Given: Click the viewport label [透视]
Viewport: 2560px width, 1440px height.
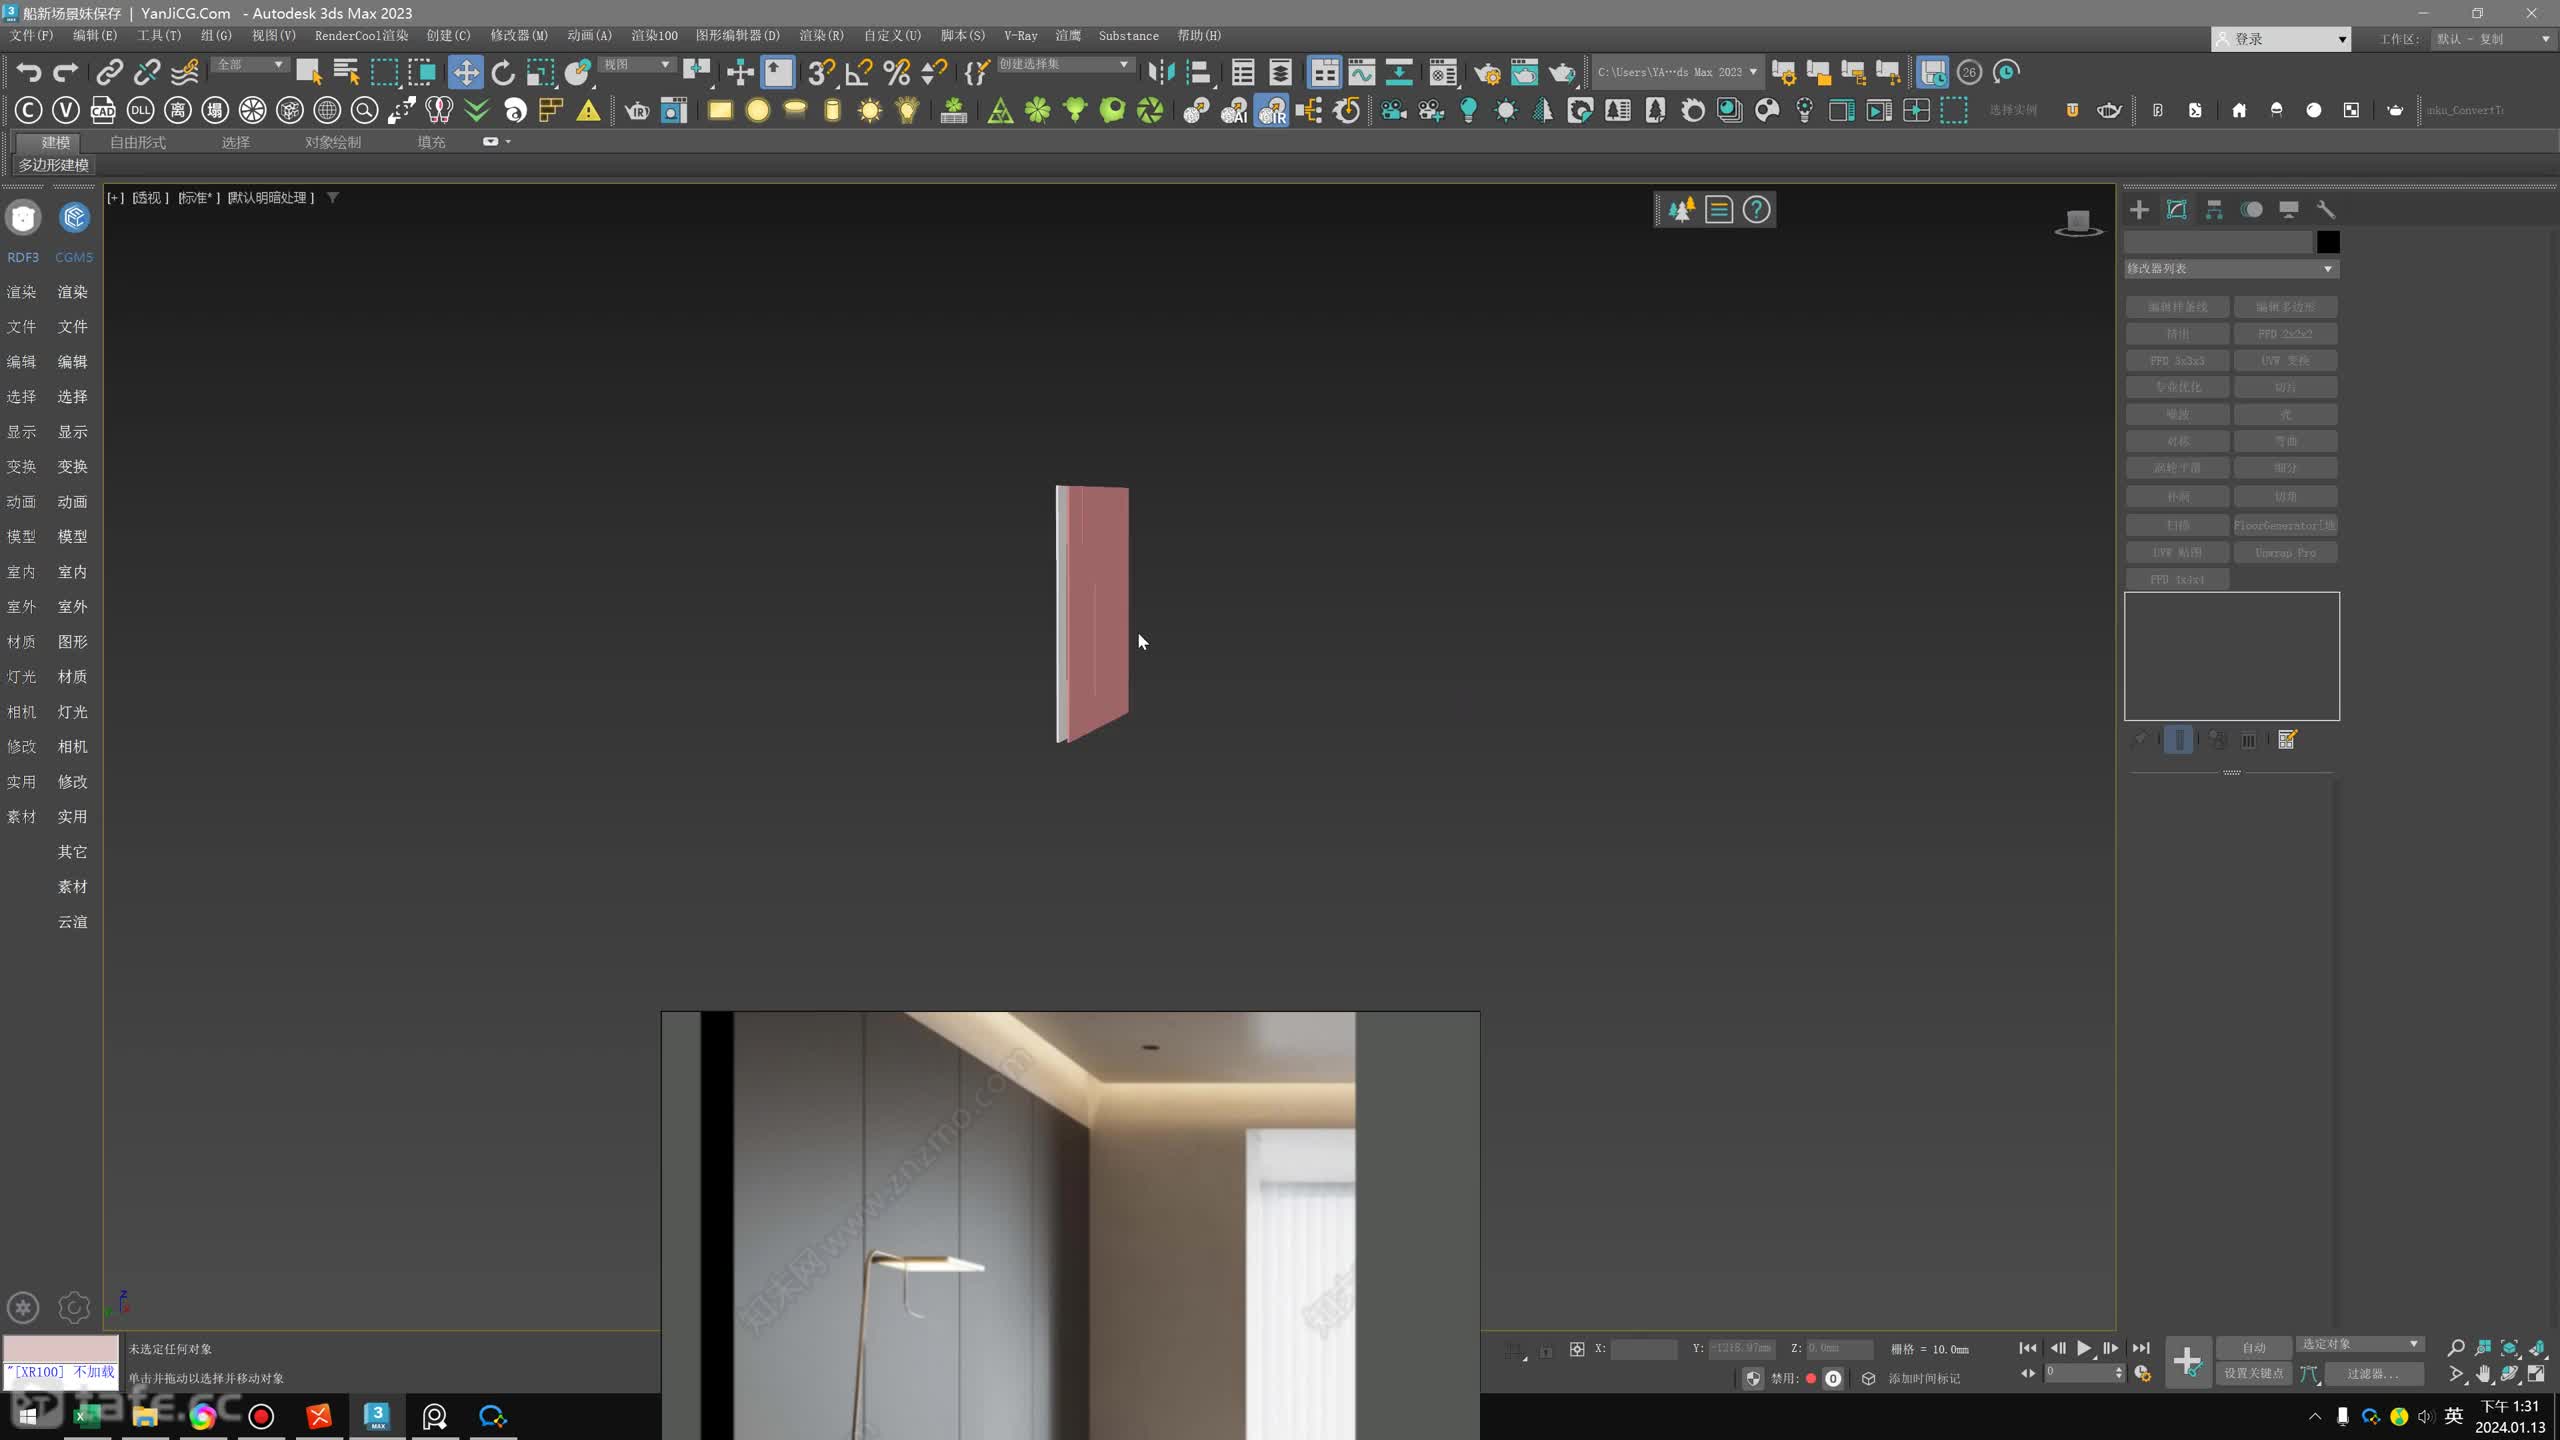Looking at the screenshot, I should tap(151, 198).
